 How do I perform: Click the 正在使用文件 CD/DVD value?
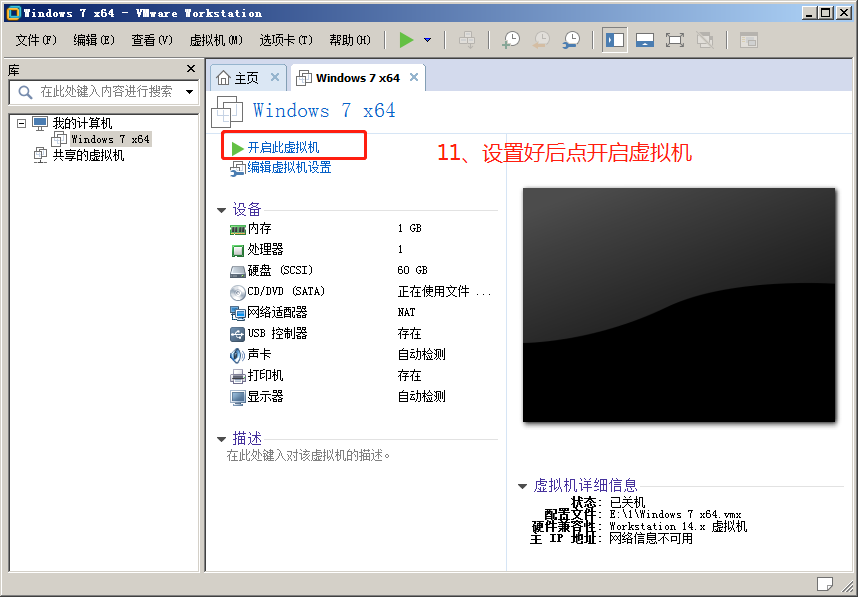pyautogui.click(x=444, y=292)
